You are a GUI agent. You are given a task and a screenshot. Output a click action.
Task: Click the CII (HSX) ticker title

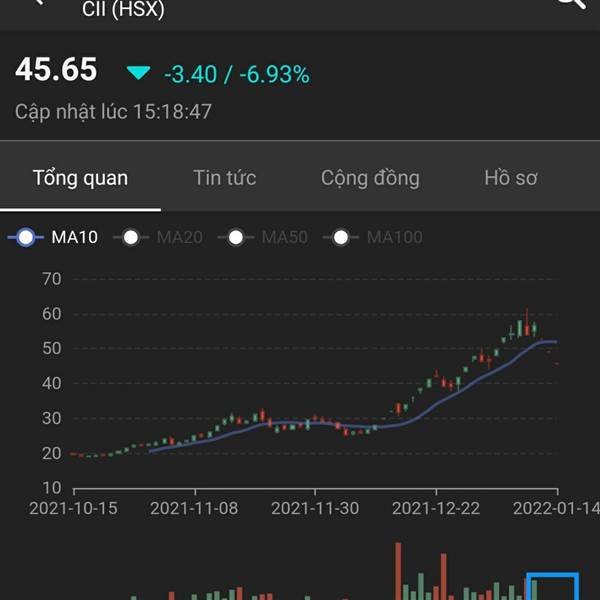point(123,9)
